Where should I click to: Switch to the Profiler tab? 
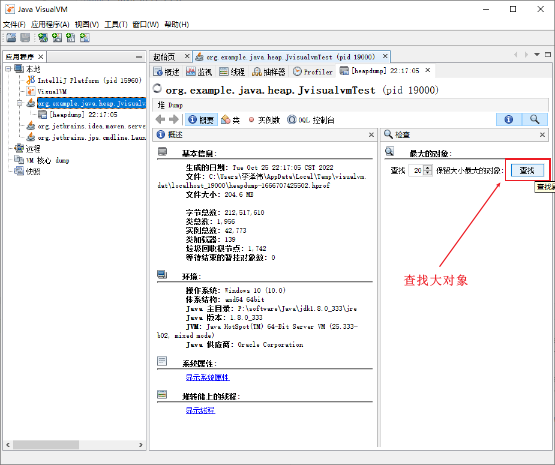pos(313,72)
